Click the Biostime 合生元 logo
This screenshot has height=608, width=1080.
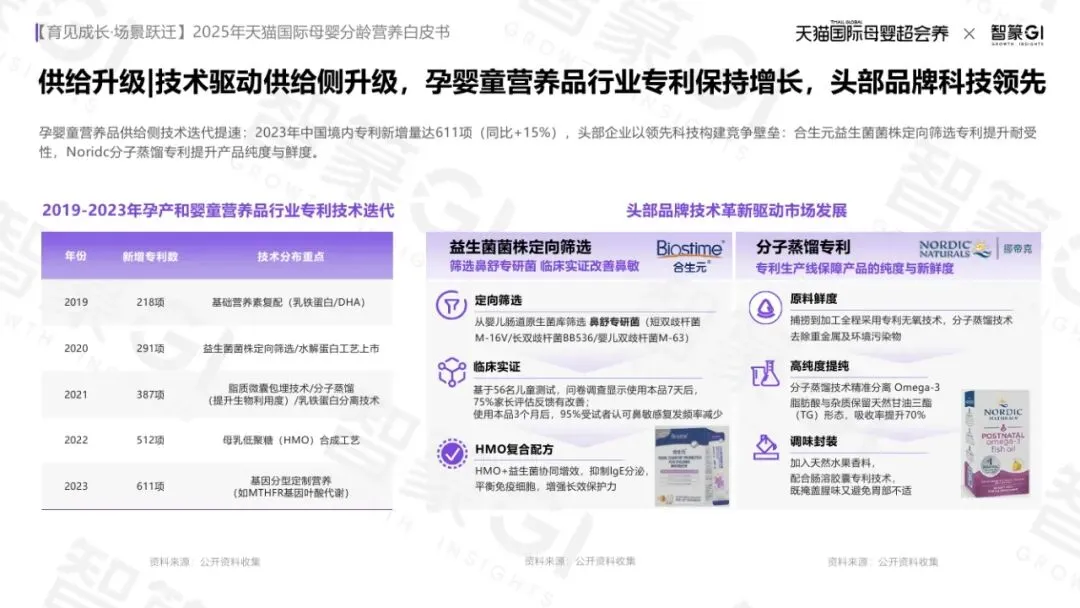coord(689,255)
